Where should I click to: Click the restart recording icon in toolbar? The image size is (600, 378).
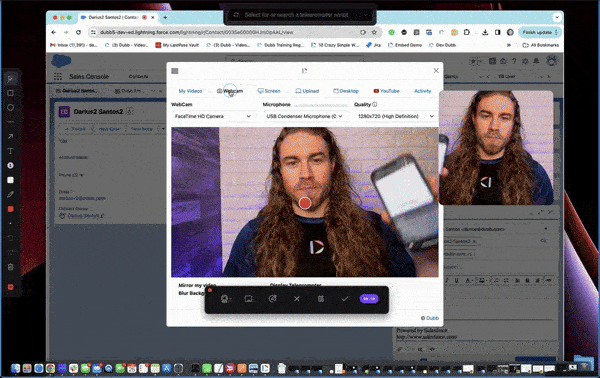click(x=272, y=299)
